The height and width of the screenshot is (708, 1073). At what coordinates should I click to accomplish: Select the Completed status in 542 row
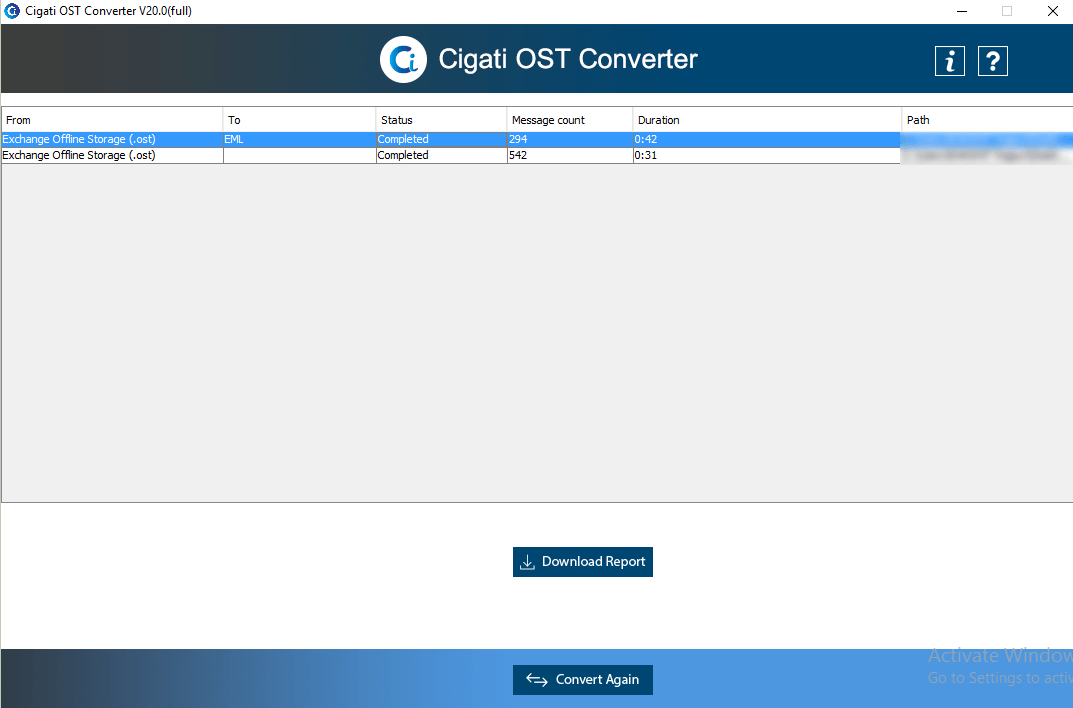[x=441, y=155]
